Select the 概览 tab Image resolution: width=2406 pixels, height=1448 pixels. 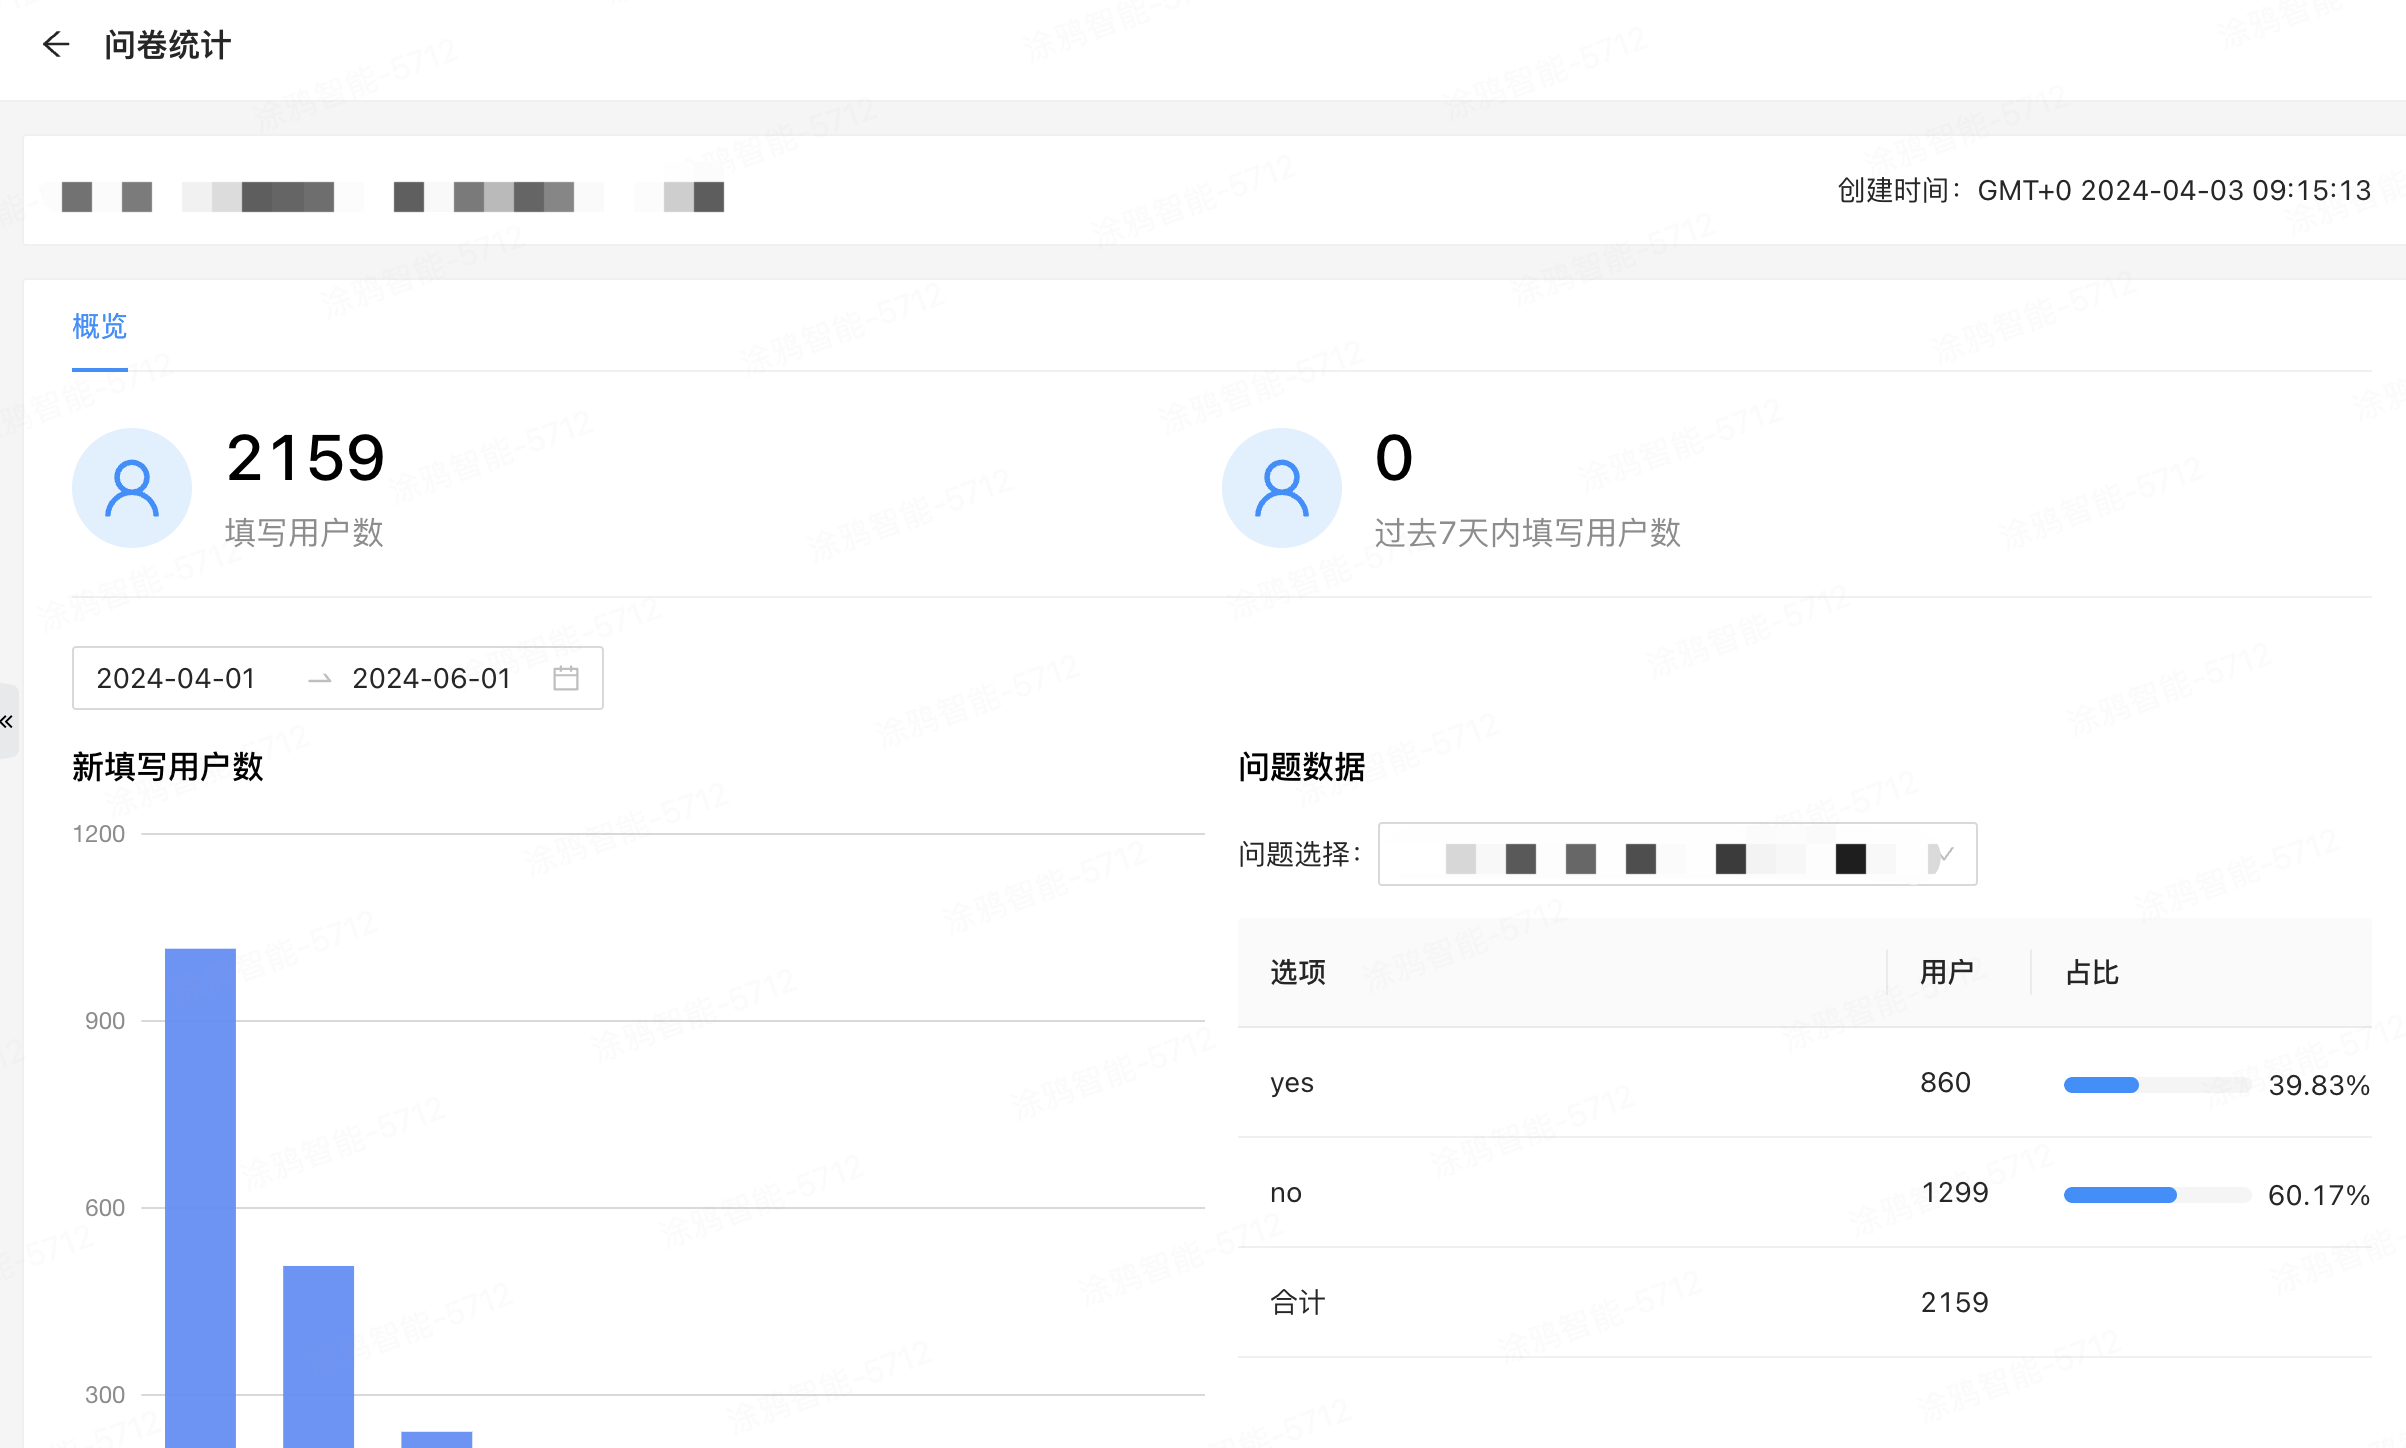[x=100, y=326]
